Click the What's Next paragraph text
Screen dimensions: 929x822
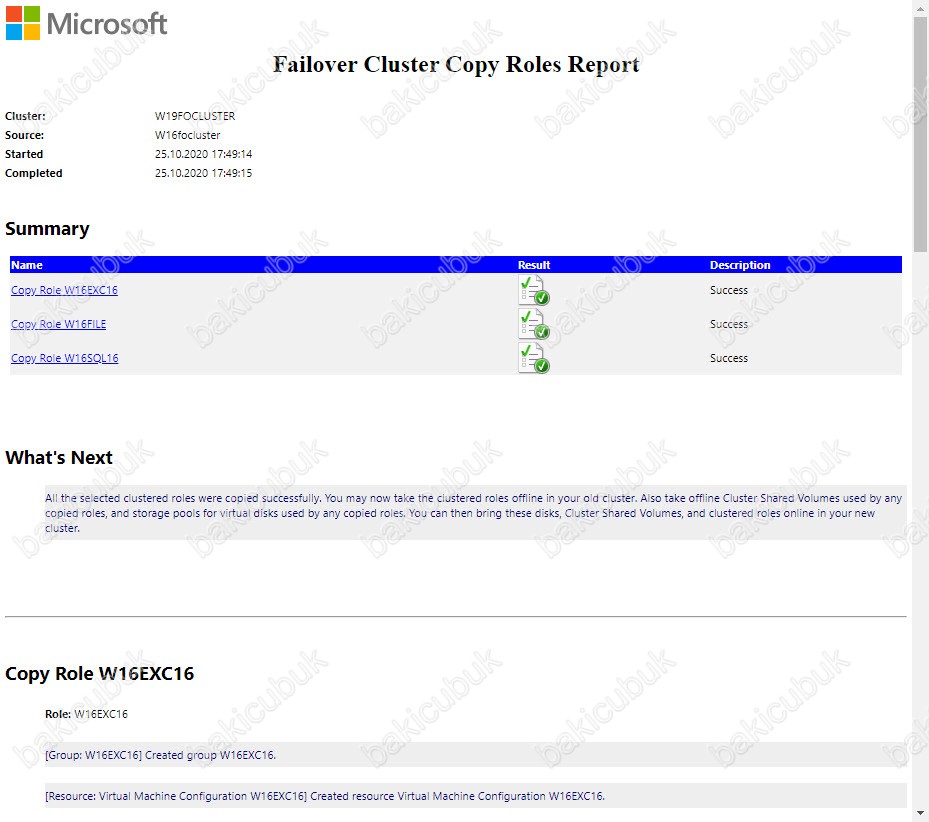475,513
